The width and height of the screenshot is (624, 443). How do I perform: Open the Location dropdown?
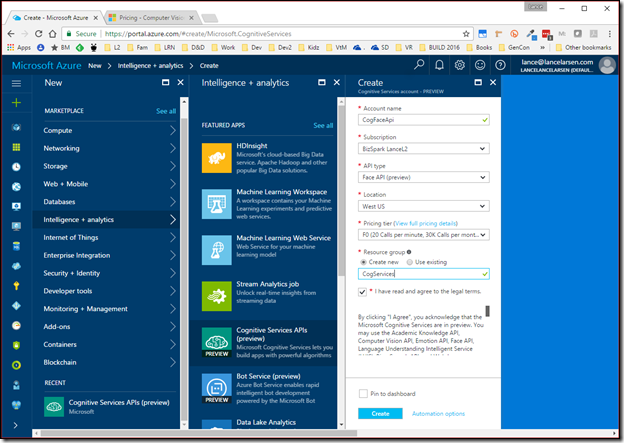coord(423,206)
